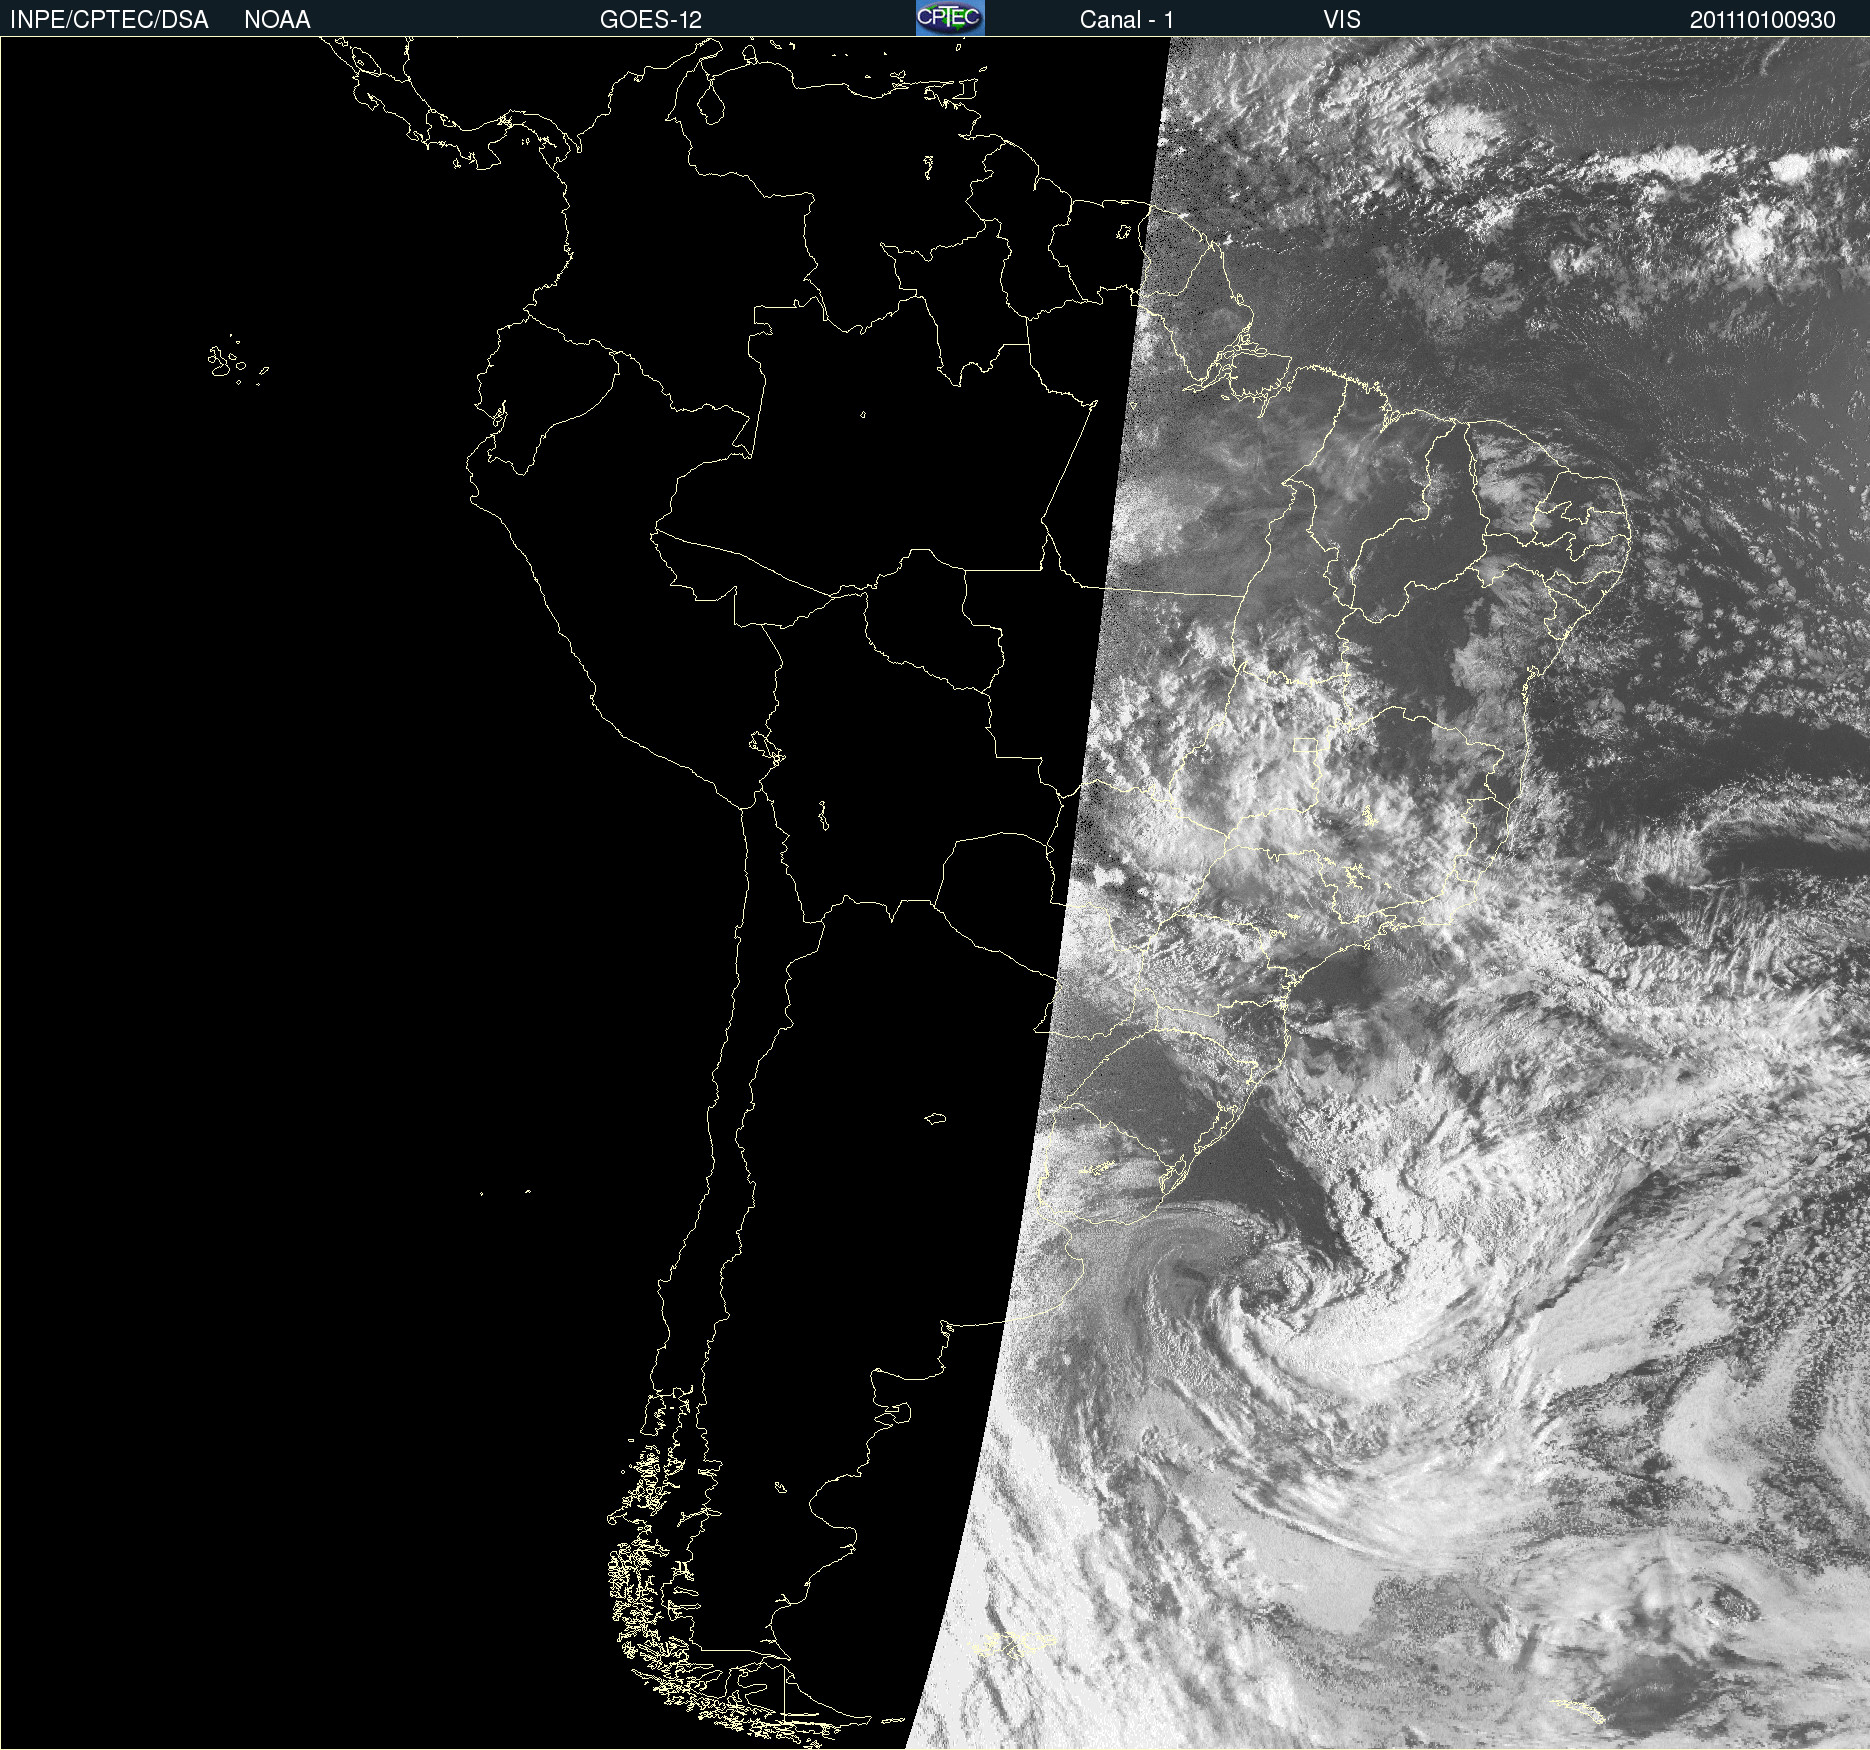Click the VIS channel label
This screenshot has height=1750, width=1870.
(x=1342, y=20)
